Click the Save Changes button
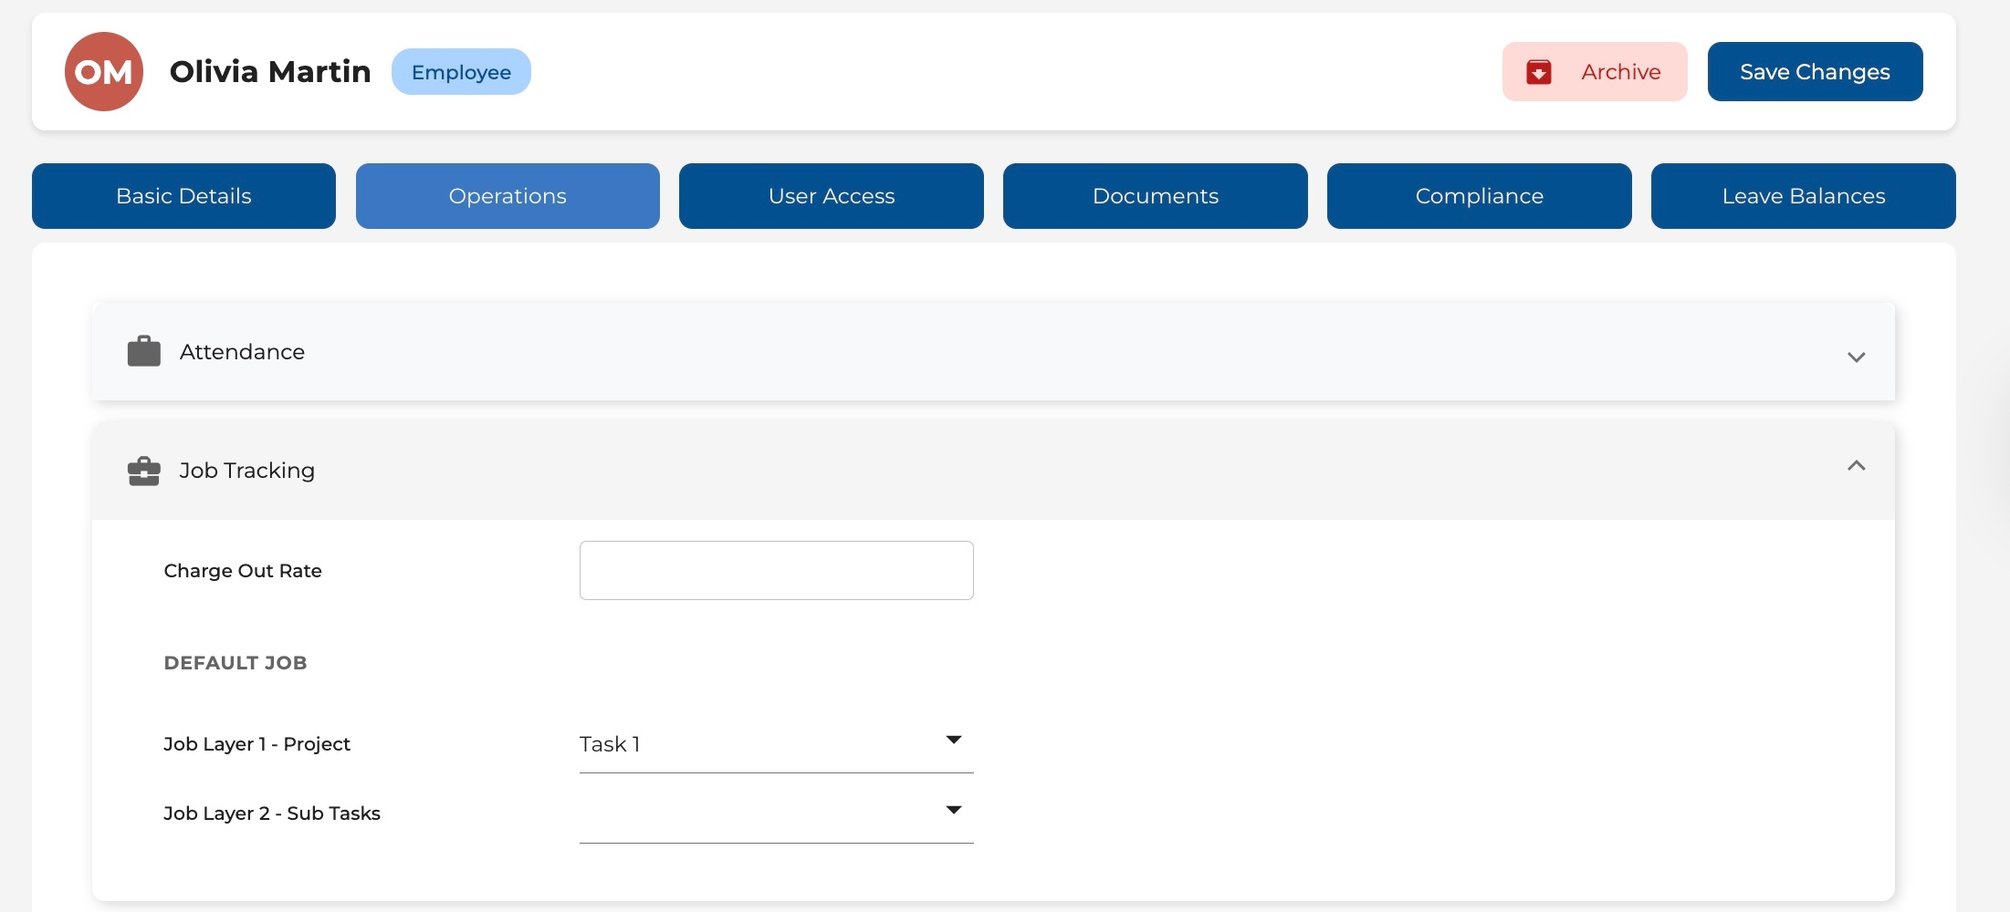 1815,72
